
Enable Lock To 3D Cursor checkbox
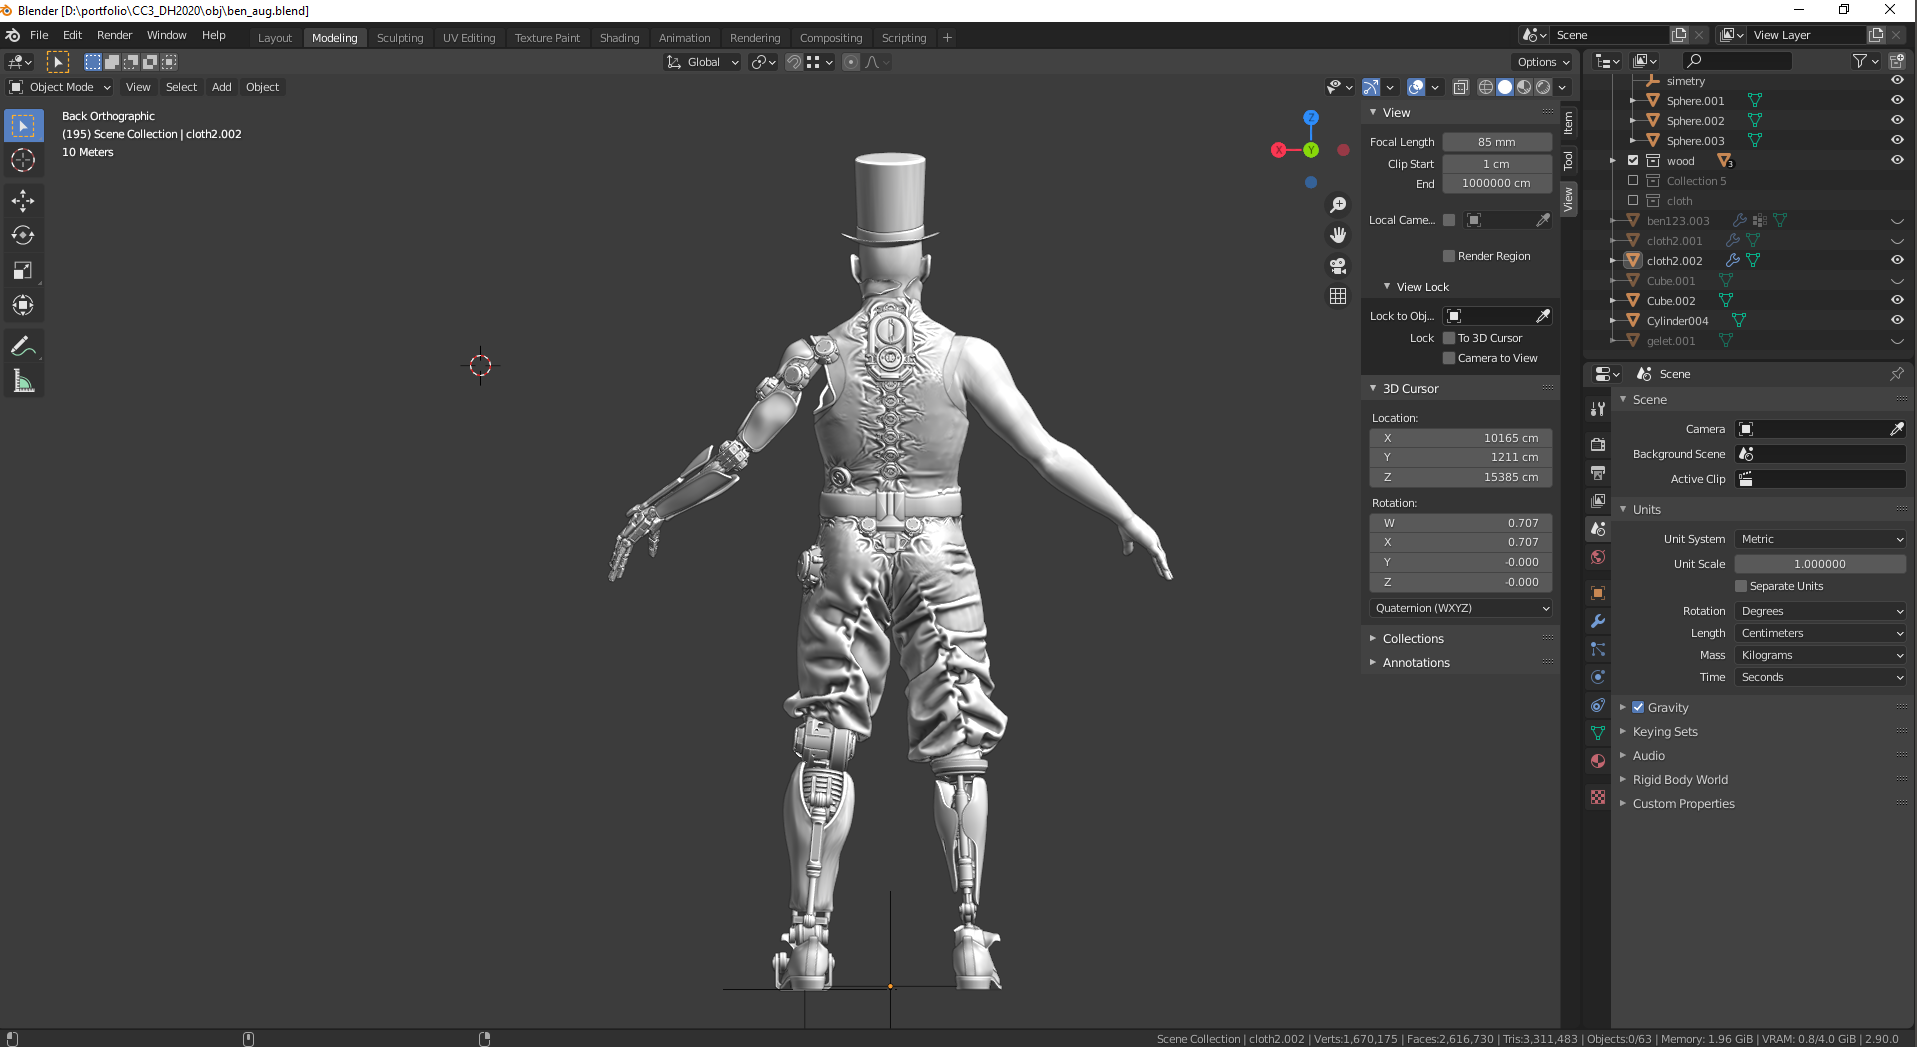pos(1448,338)
